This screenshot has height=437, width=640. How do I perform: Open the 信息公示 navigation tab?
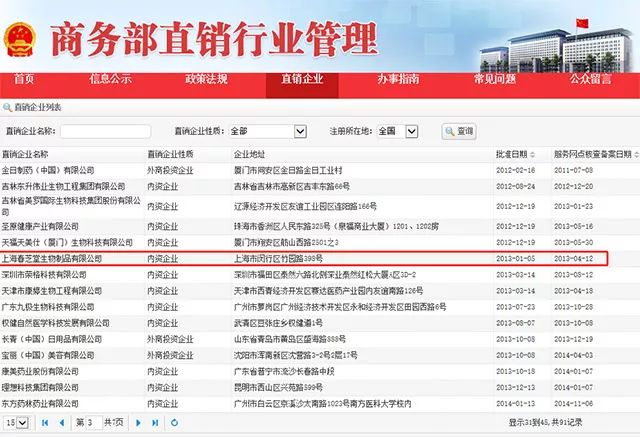(x=111, y=78)
